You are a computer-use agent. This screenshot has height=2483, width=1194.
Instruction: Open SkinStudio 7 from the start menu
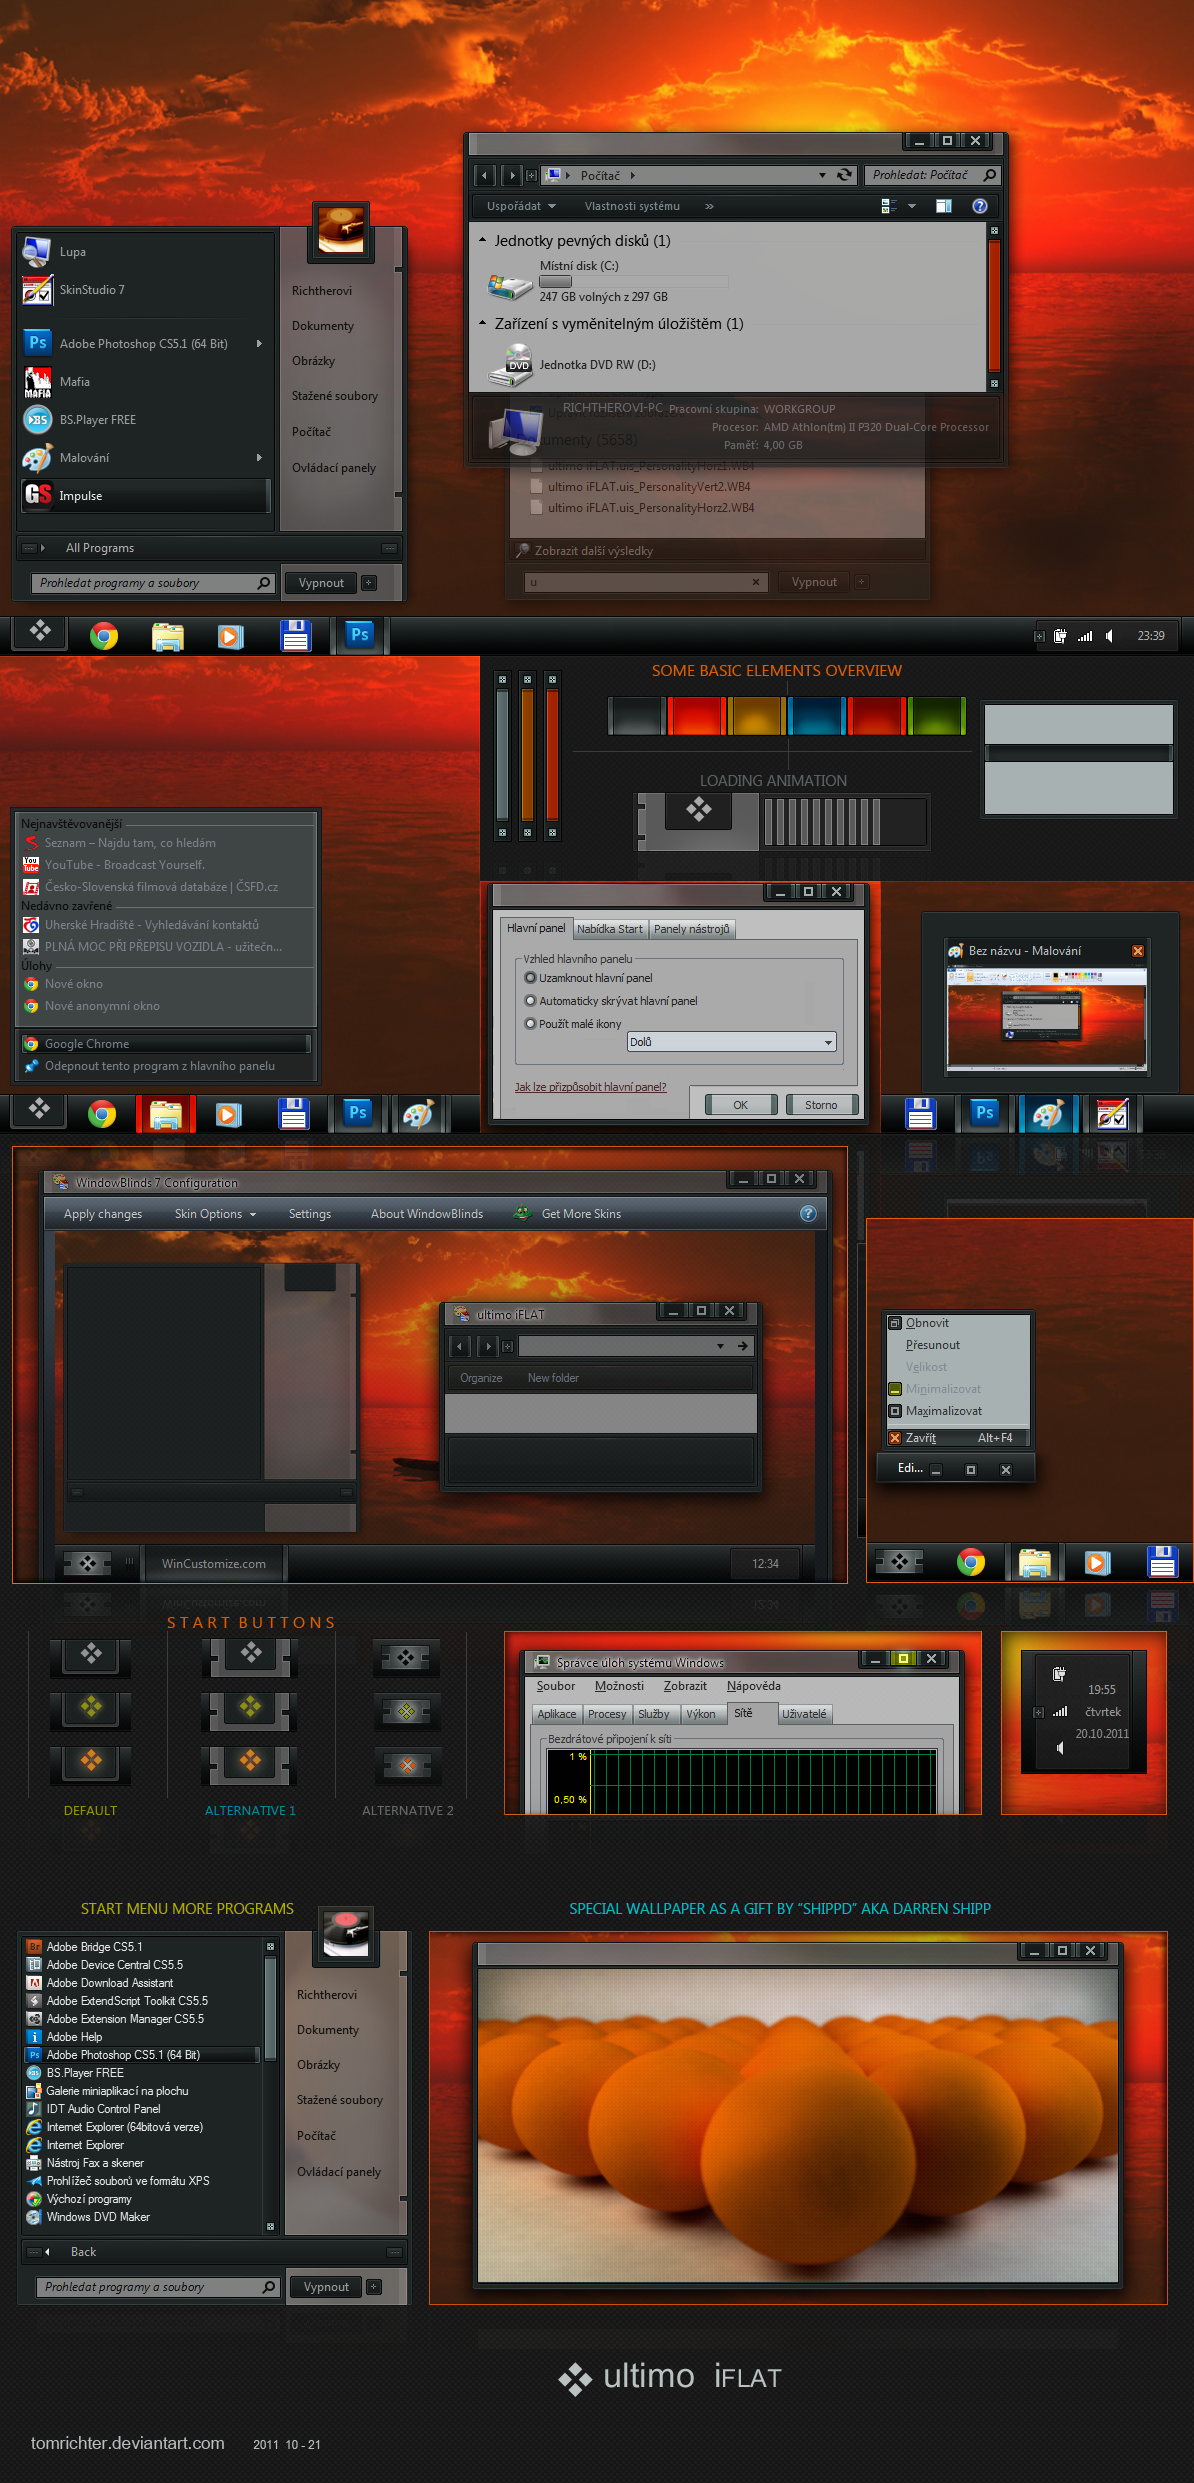(x=146, y=290)
